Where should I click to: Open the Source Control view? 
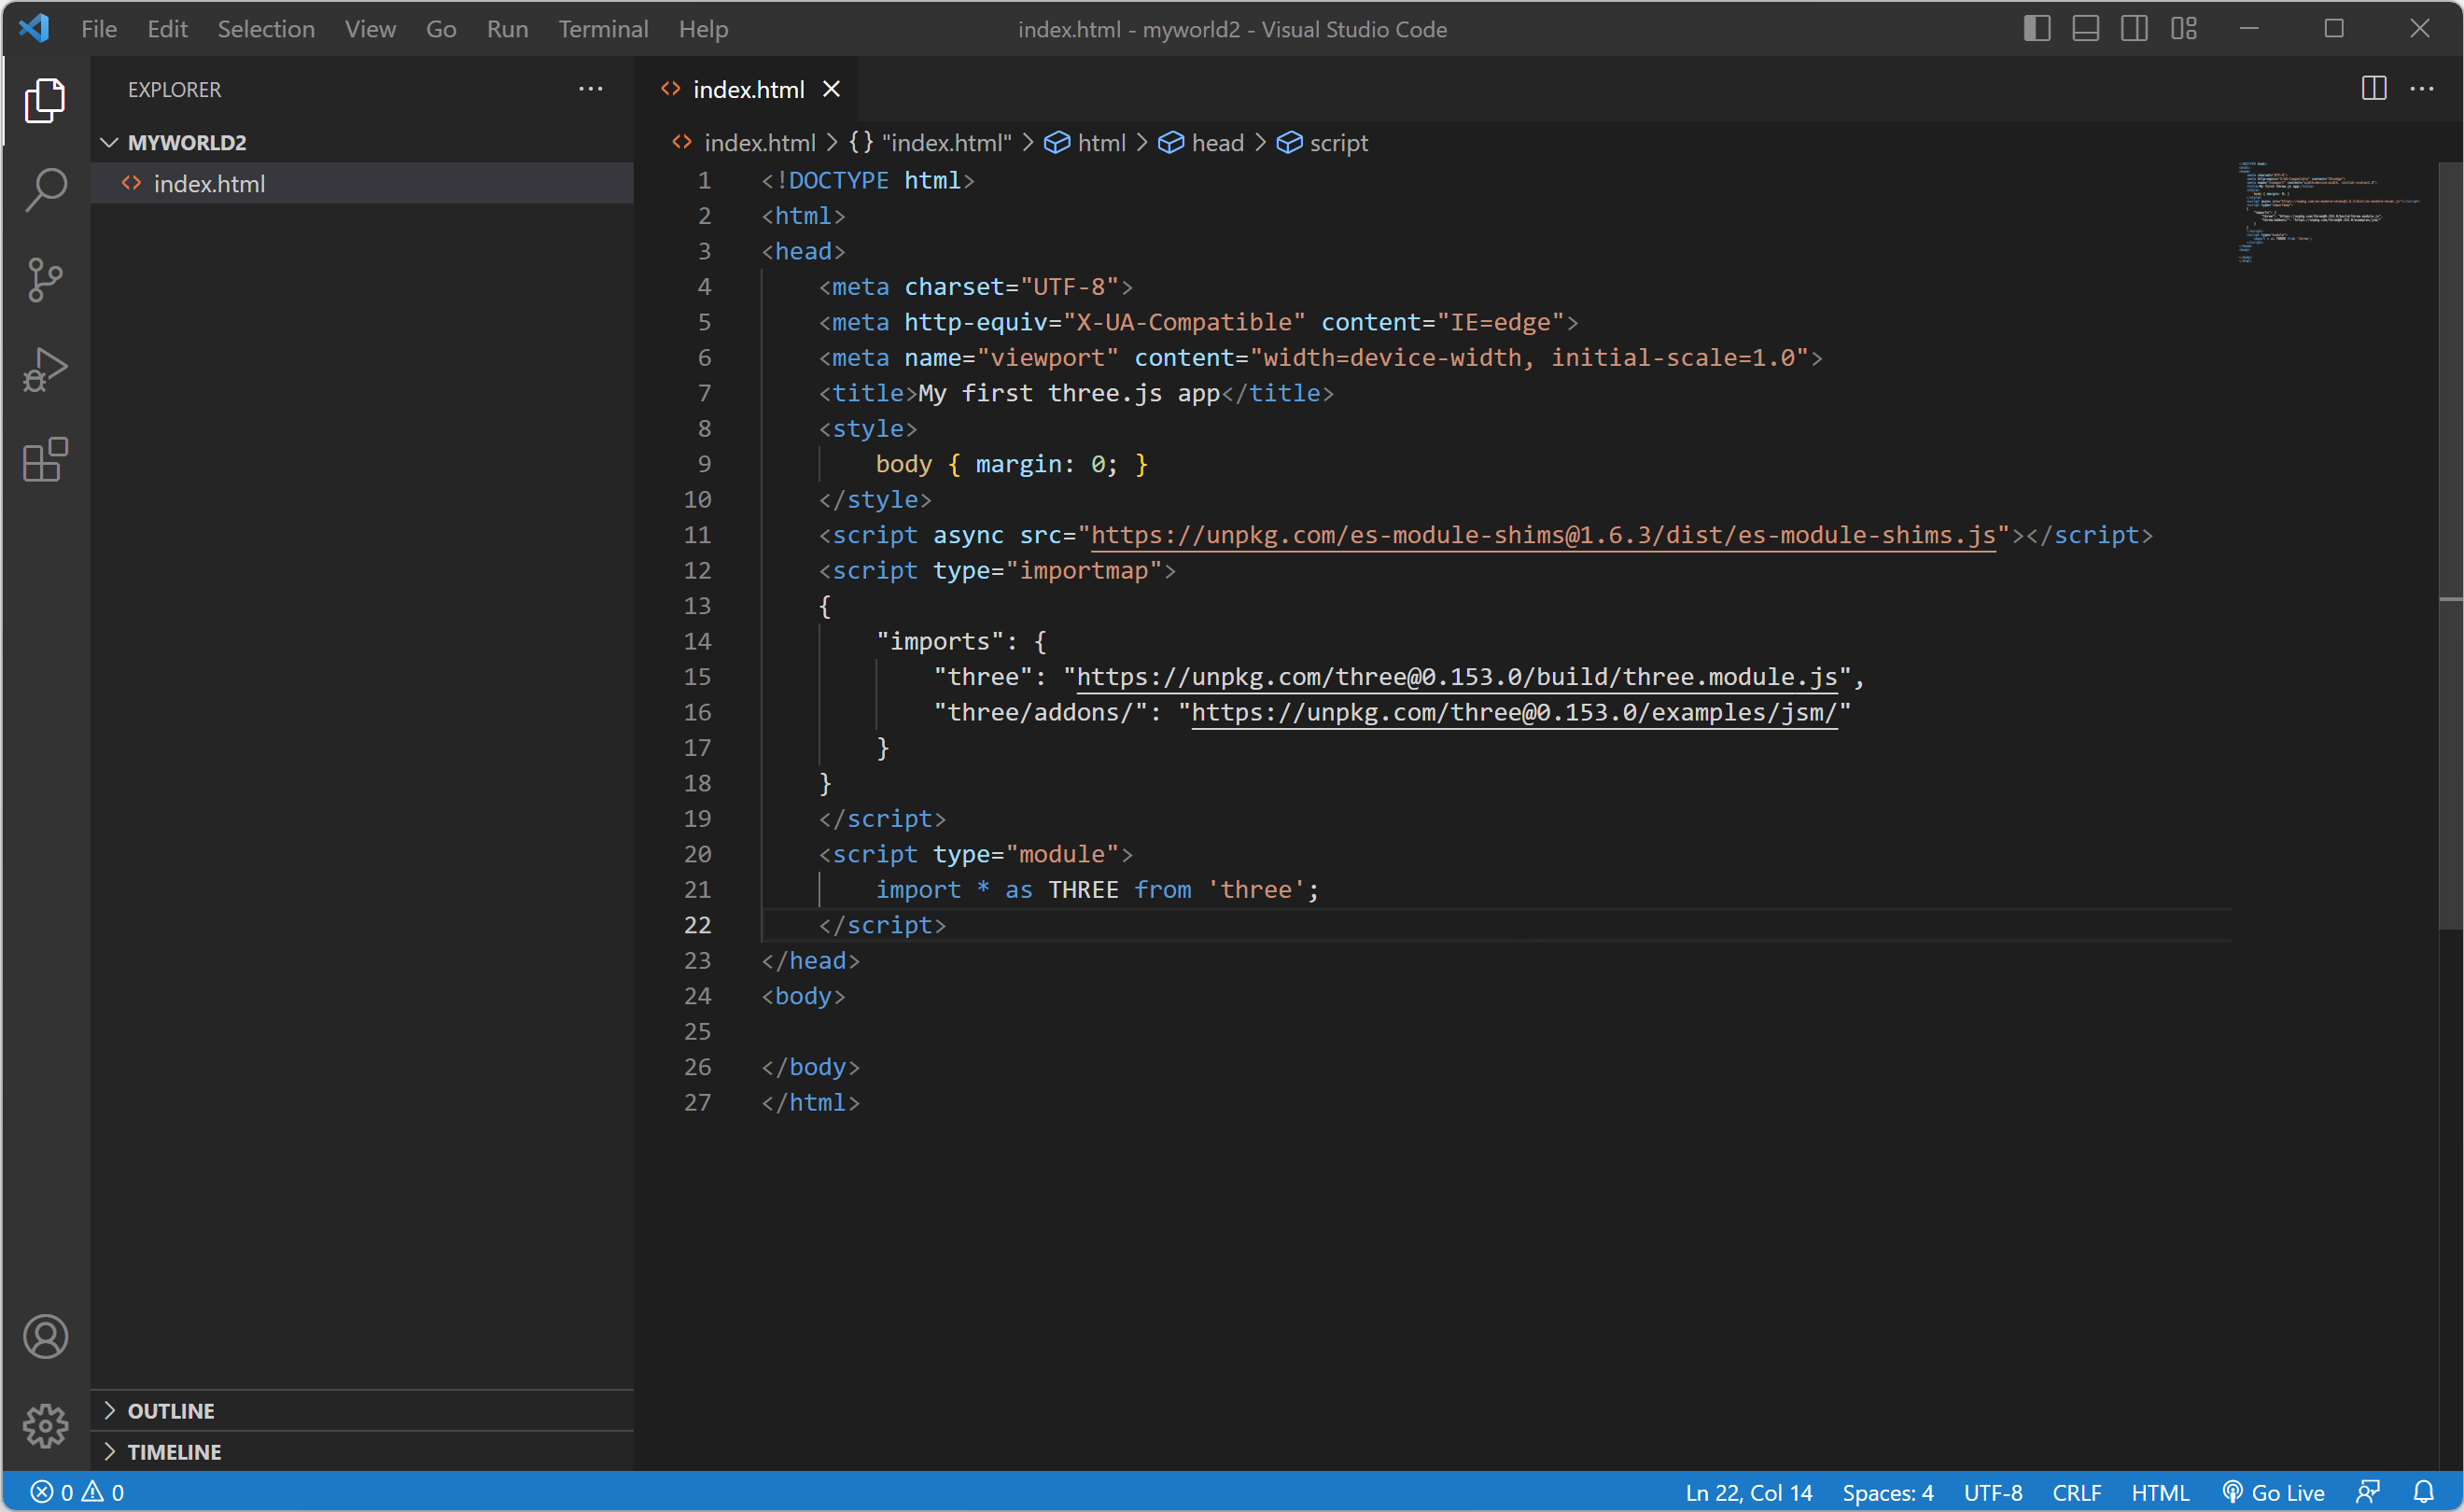[45, 279]
